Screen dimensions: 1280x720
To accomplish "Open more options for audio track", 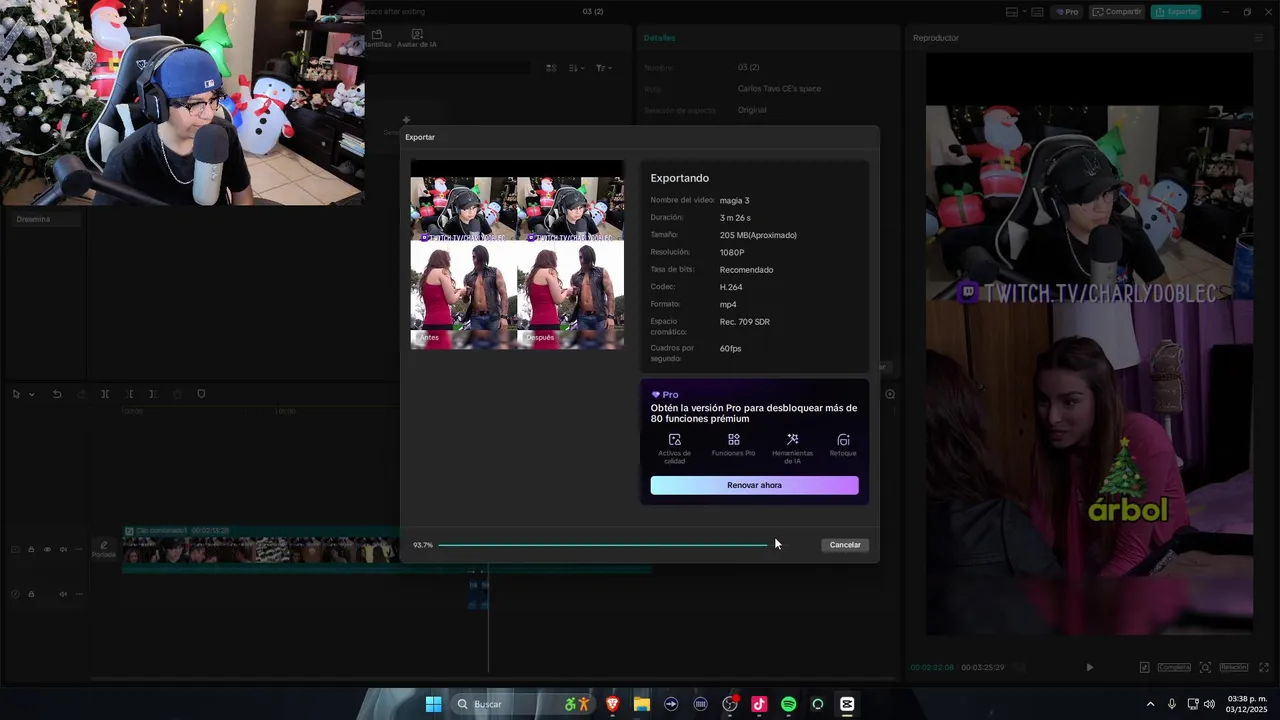I will [x=79, y=594].
